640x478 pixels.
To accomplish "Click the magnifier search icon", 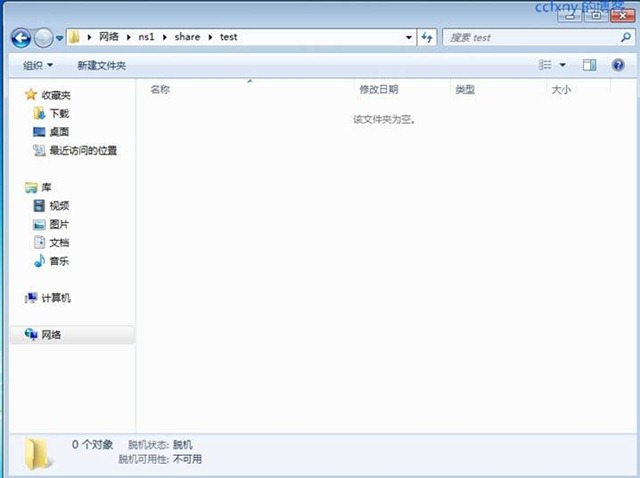I will [x=625, y=38].
